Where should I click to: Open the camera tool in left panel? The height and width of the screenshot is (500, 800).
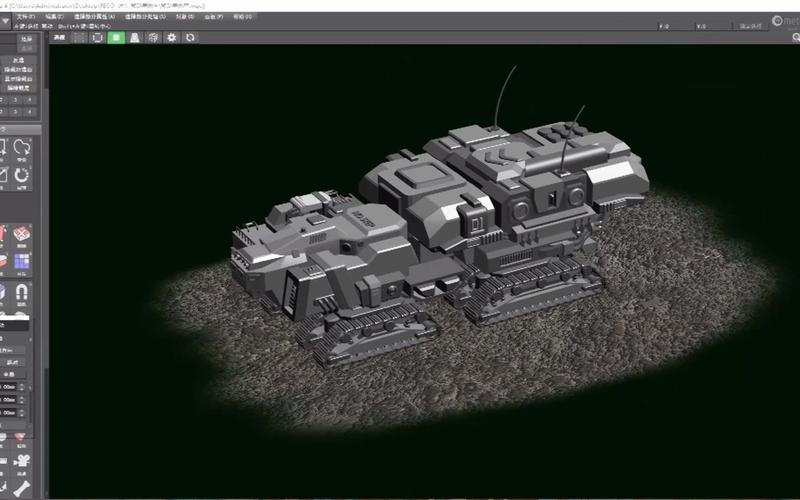(x=21, y=462)
